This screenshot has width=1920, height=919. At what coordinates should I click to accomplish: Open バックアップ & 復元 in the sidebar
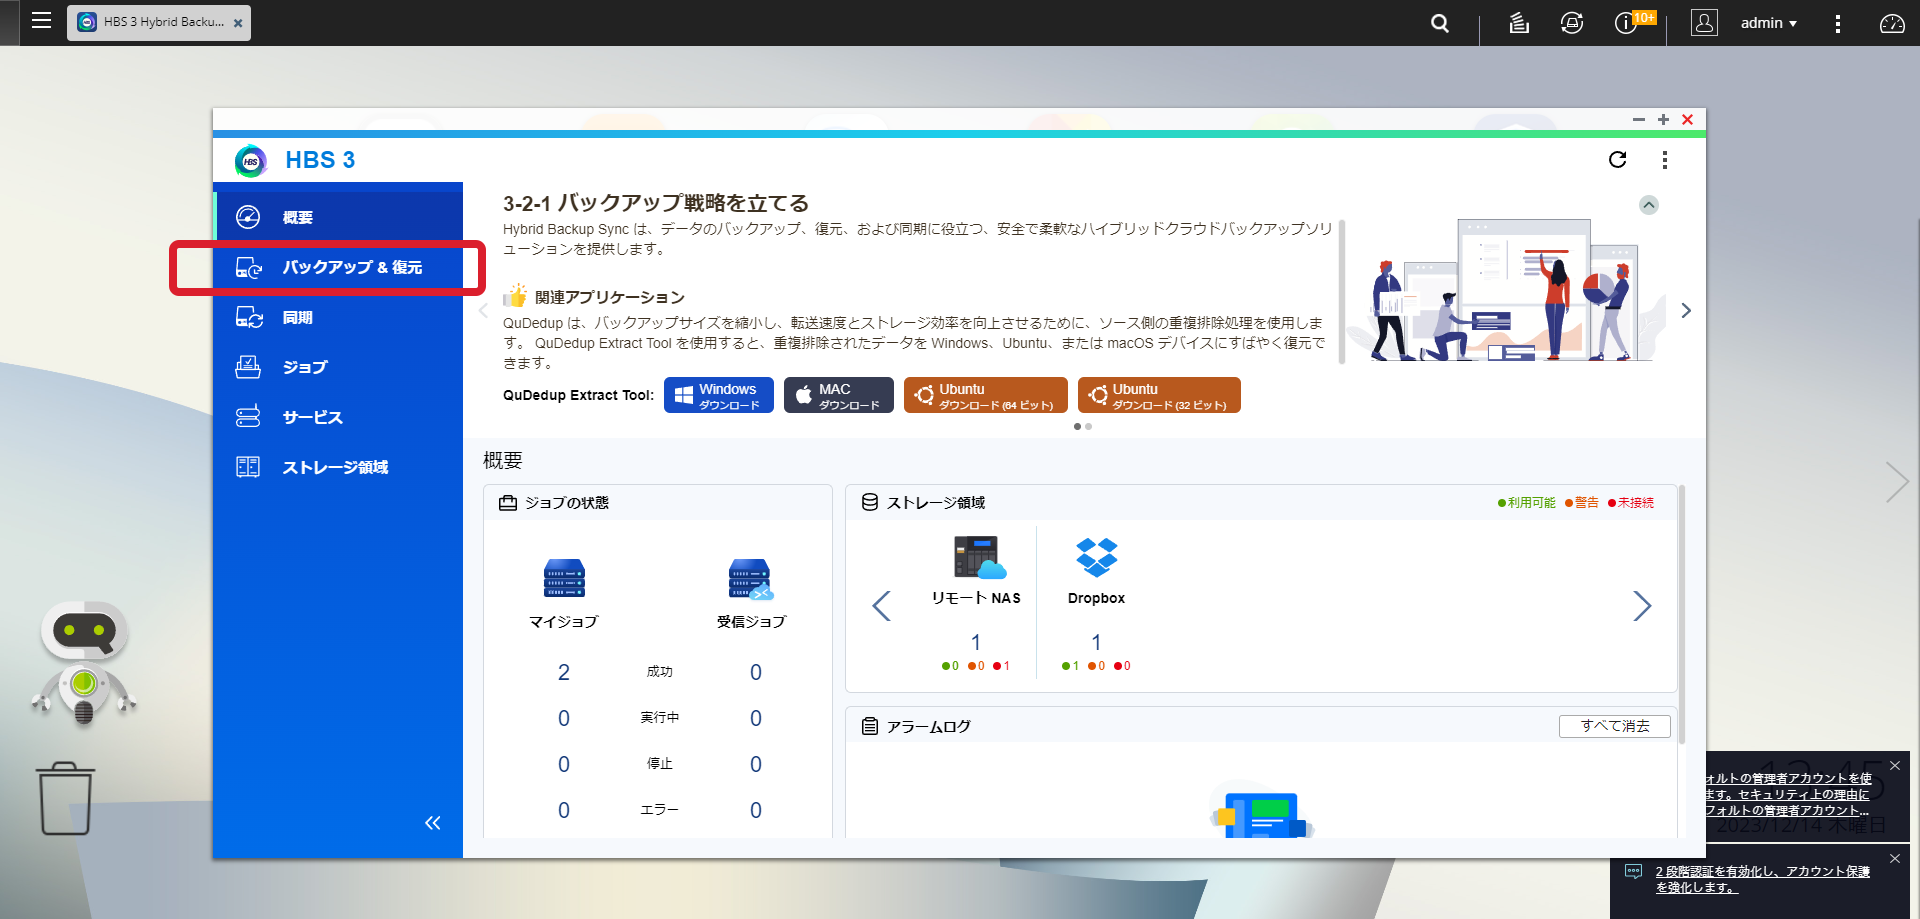coord(338,267)
